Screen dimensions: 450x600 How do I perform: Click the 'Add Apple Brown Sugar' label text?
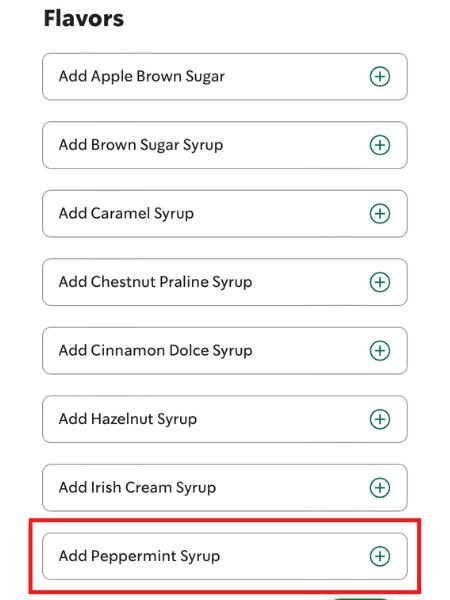coord(142,77)
